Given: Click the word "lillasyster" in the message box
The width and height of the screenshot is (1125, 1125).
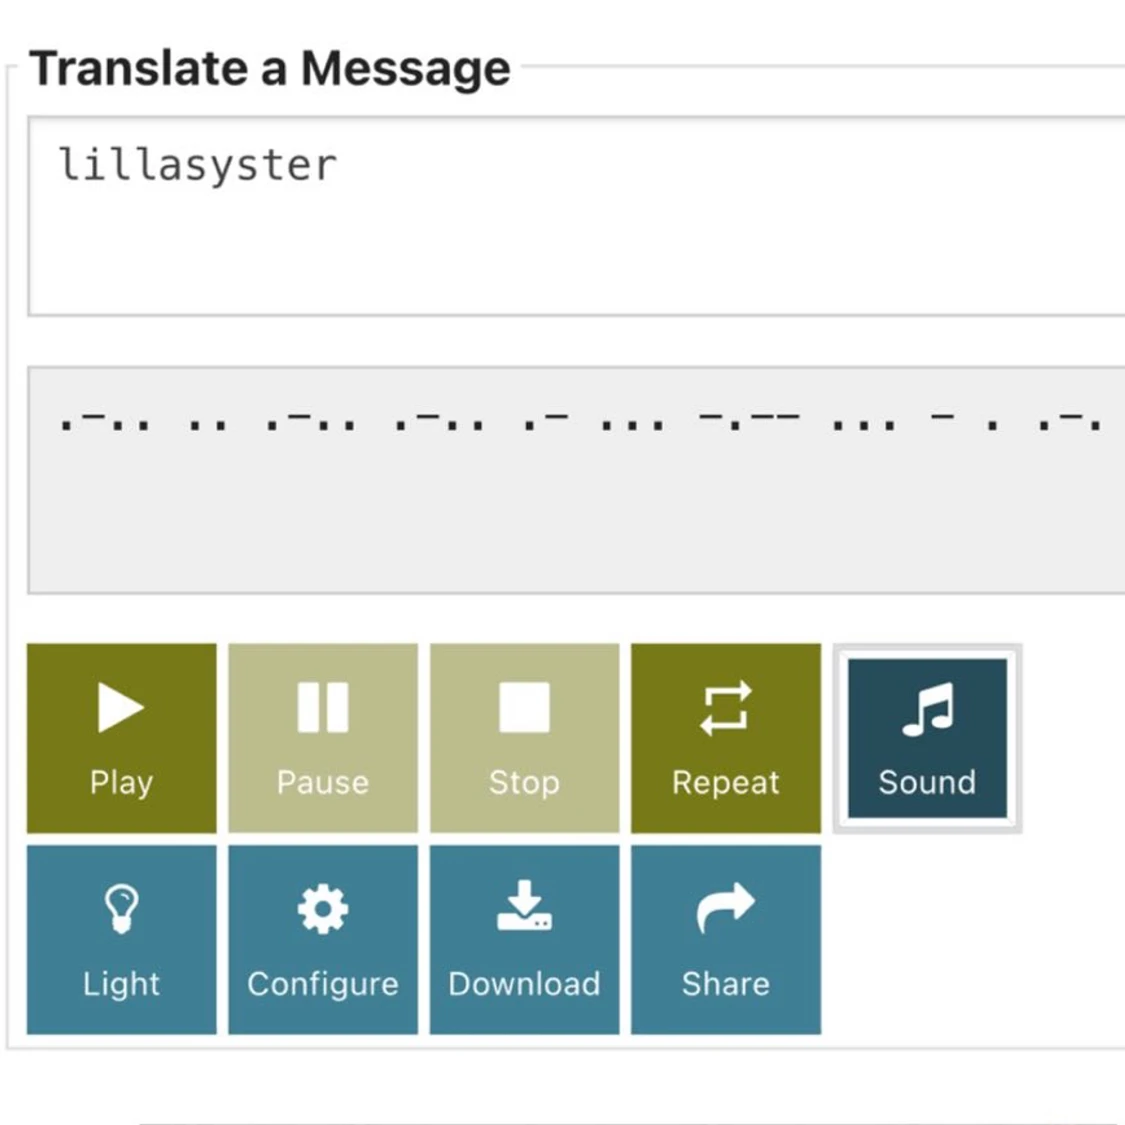Looking at the screenshot, I should (x=197, y=165).
